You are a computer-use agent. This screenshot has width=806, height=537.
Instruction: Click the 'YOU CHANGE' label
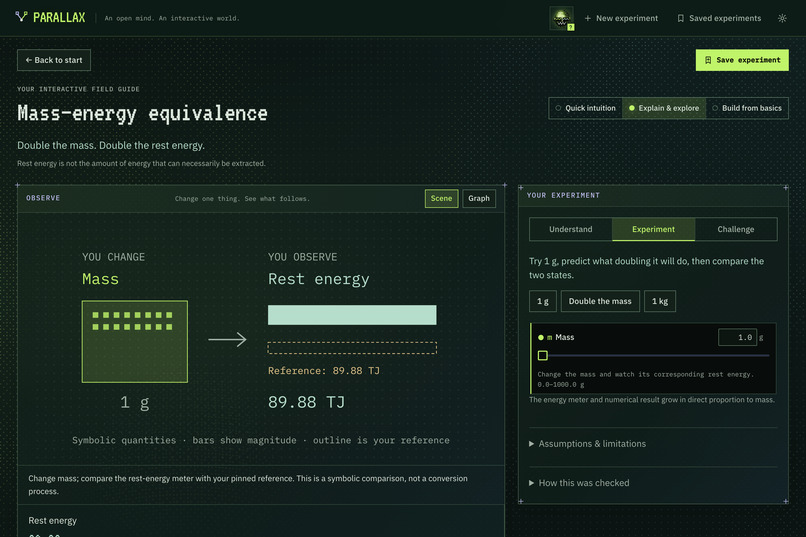[114, 257]
